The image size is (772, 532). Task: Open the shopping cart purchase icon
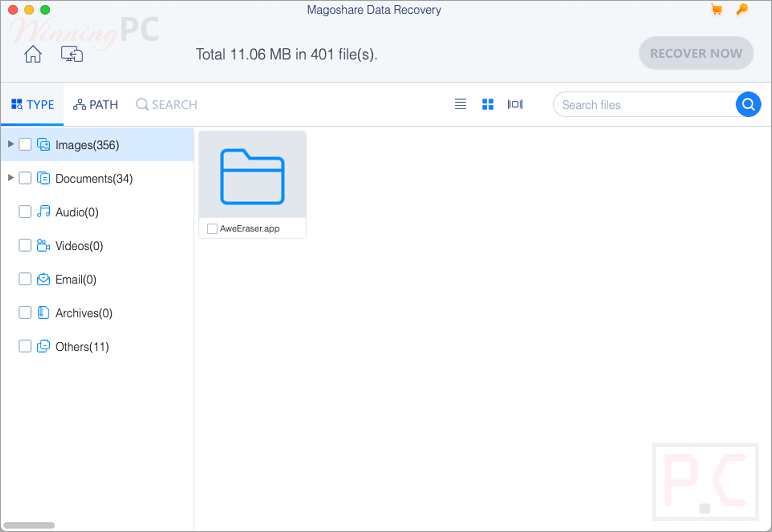716,9
